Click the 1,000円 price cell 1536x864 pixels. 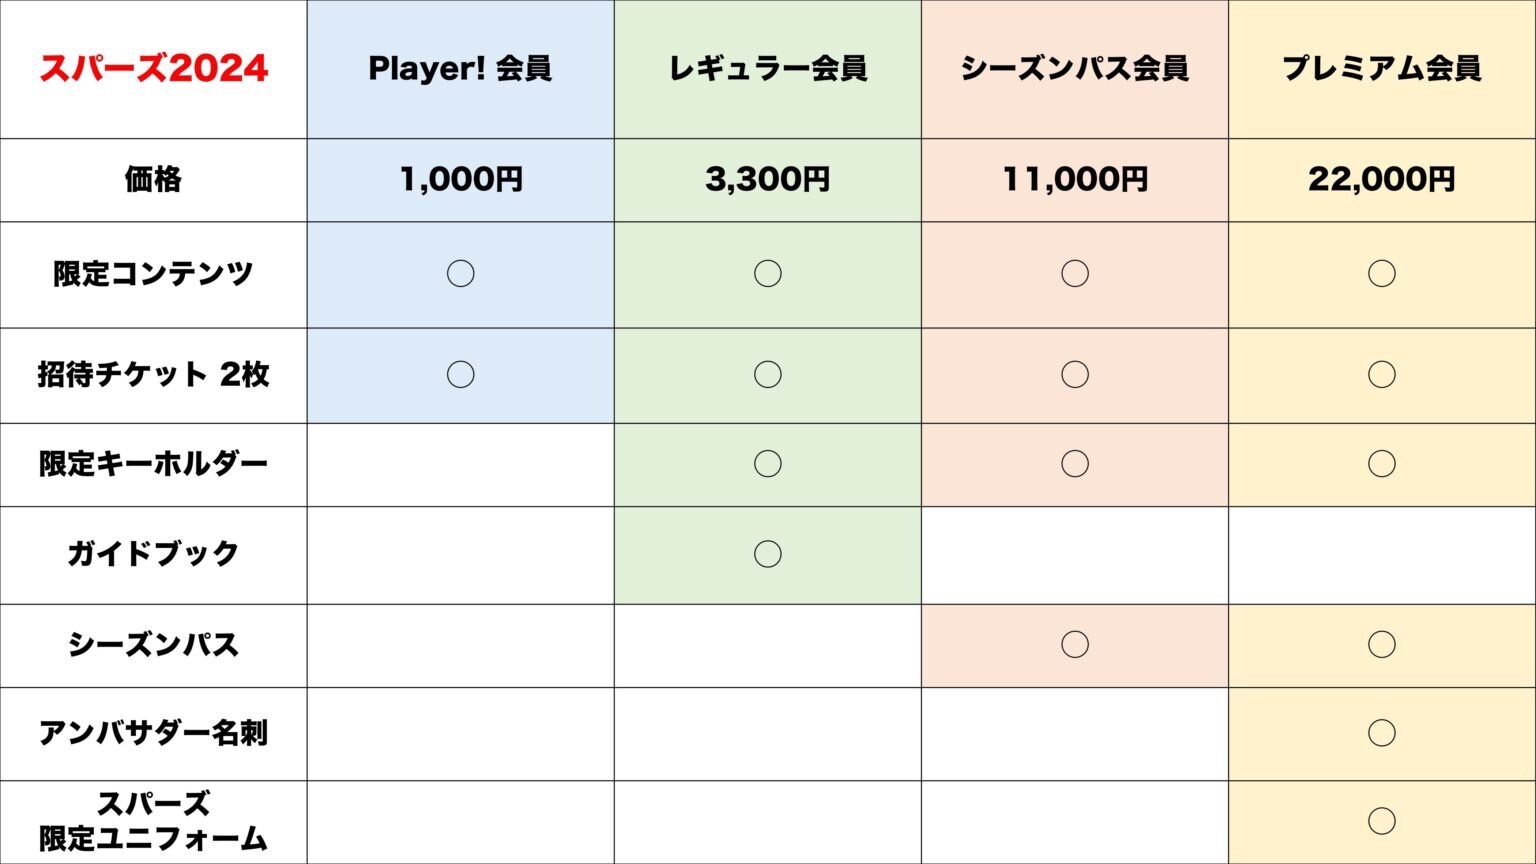[460, 179]
